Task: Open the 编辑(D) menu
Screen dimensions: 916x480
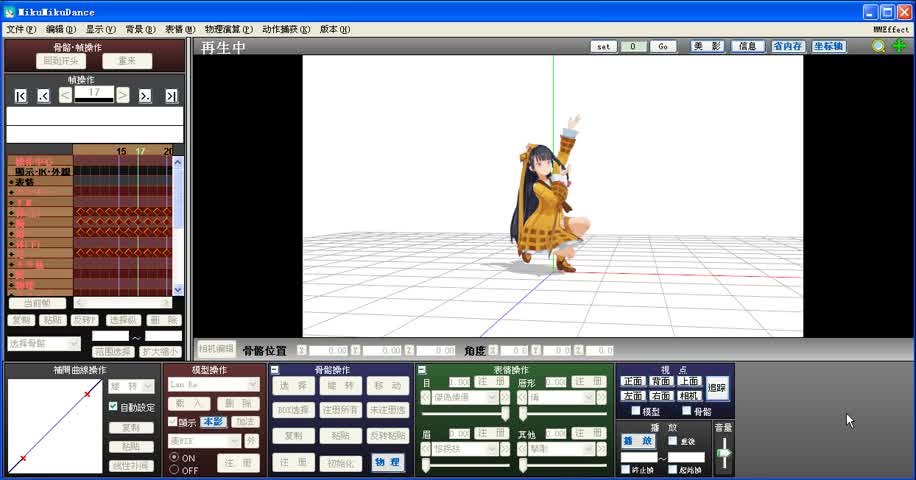Action: click(x=61, y=29)
